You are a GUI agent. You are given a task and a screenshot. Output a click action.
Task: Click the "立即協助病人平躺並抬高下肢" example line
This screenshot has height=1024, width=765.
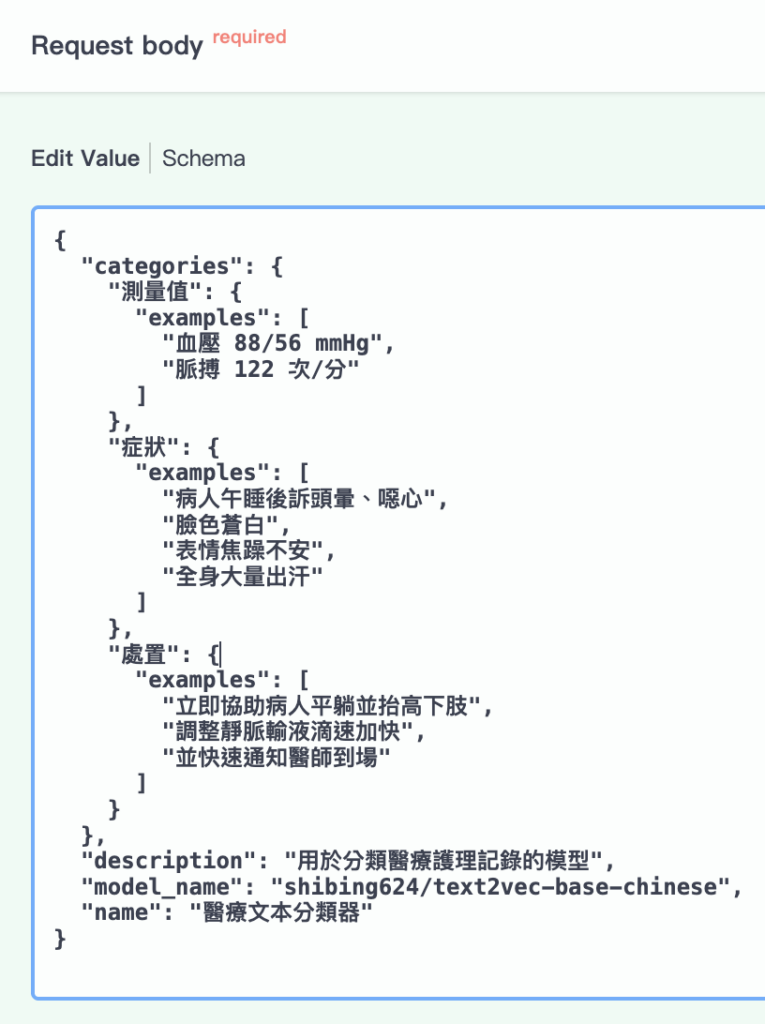tap(328, 706)
